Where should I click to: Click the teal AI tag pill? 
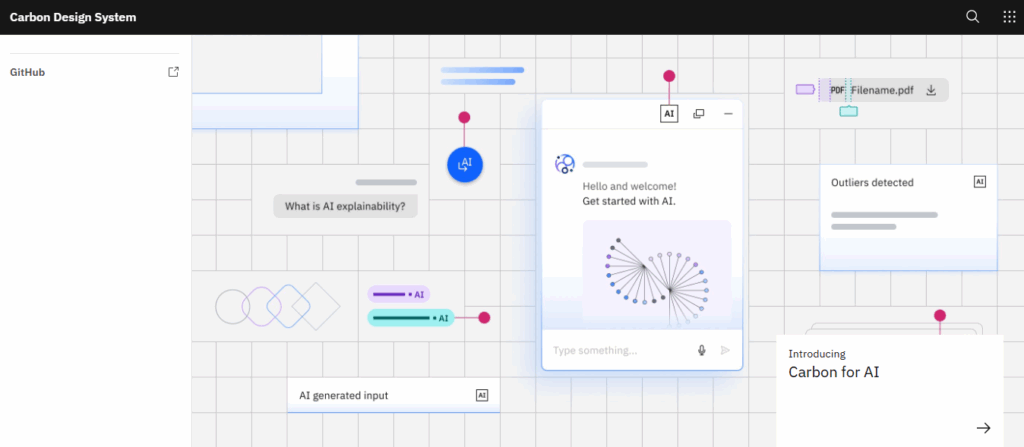click(x=411, y=318)
